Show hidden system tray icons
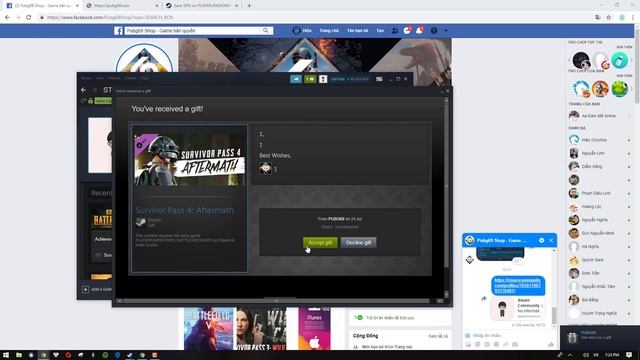The width and height of the screenshot is (640, 360). tap(570, 355)
